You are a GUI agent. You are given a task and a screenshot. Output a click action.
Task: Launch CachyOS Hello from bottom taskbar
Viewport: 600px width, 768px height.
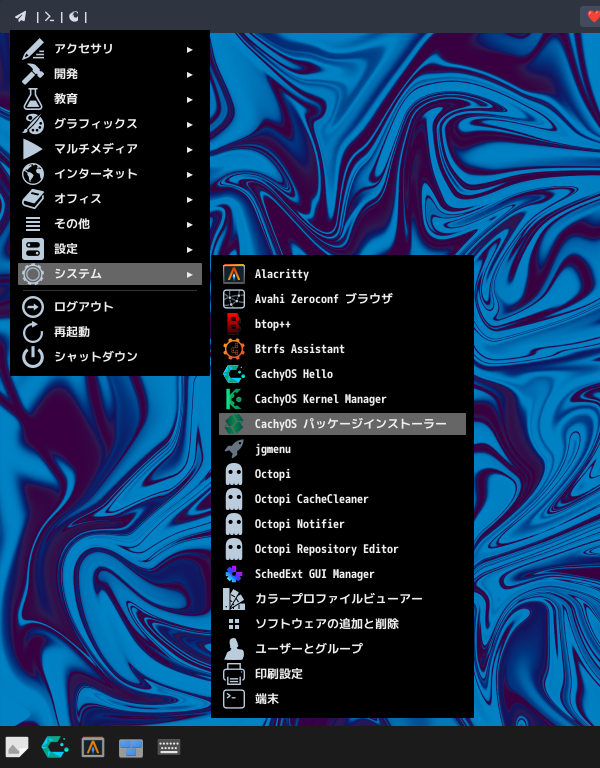pos(55,747)
